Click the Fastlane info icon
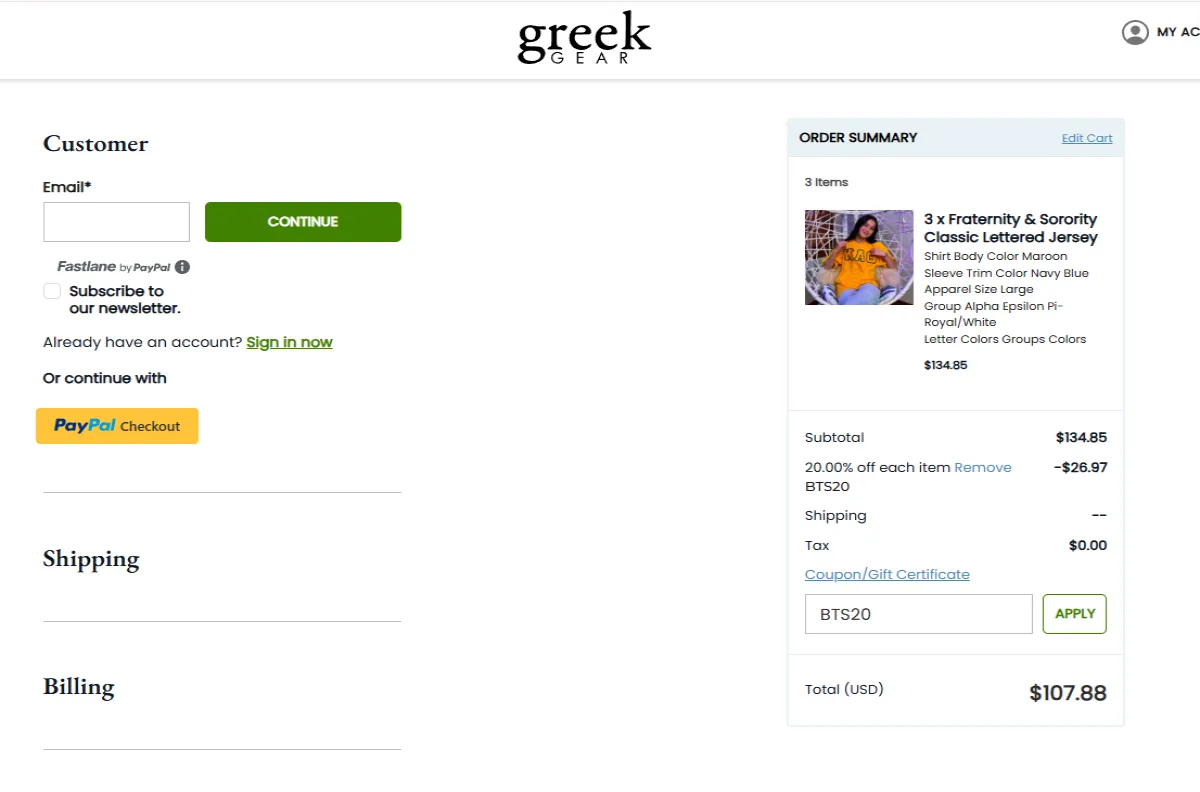 [182, 267]
